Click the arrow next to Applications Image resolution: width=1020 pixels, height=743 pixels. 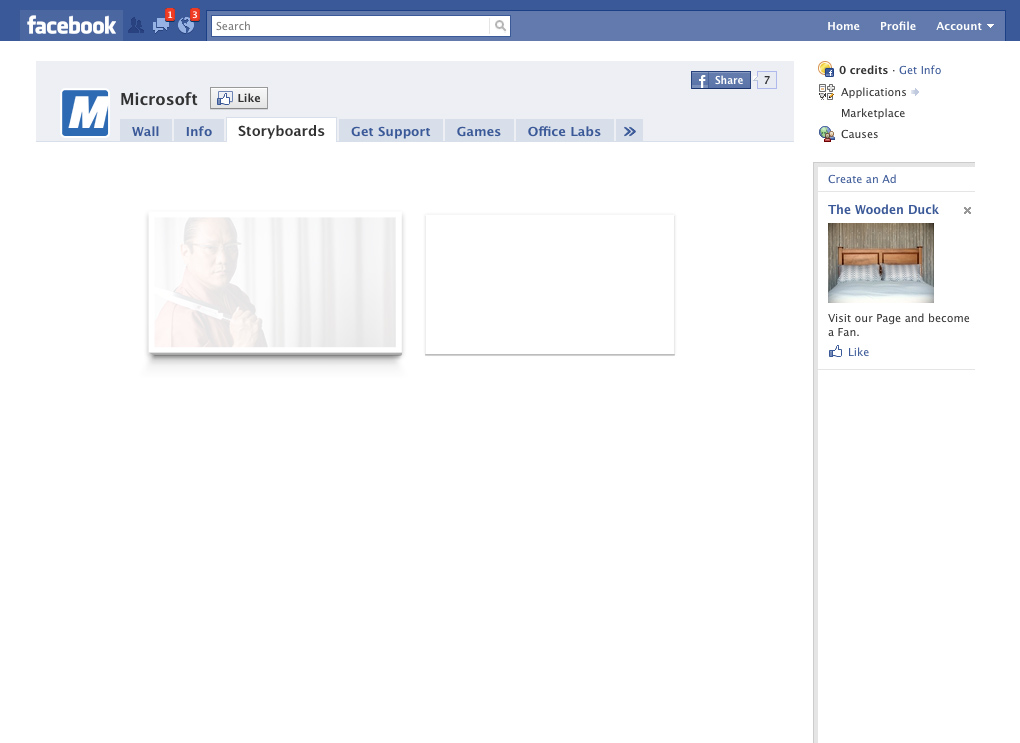915,92
